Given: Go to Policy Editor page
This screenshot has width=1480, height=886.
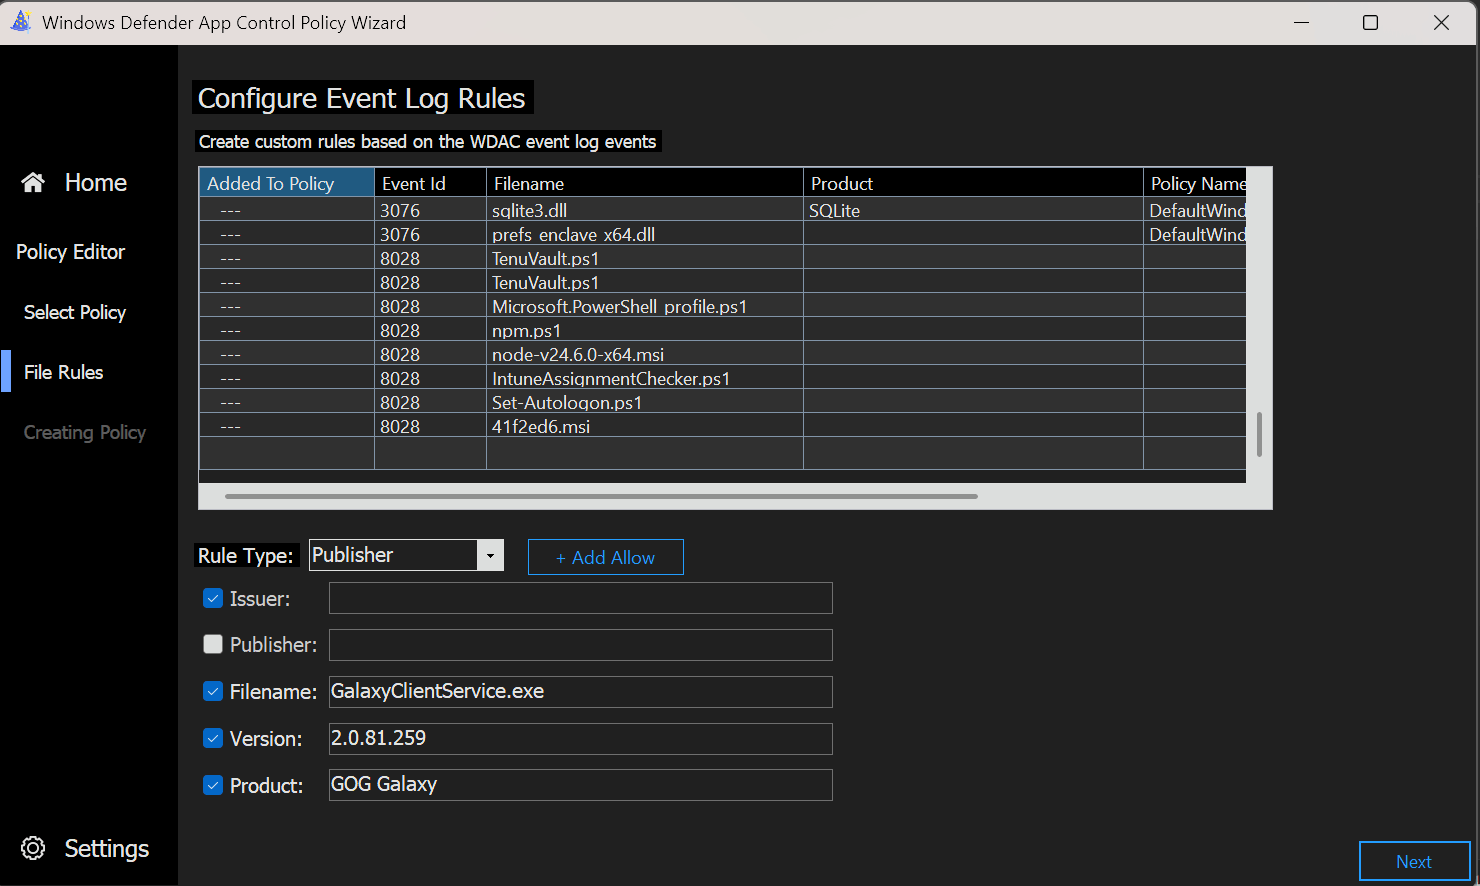Looking at the screenshot, I should [x=70, y=252].
